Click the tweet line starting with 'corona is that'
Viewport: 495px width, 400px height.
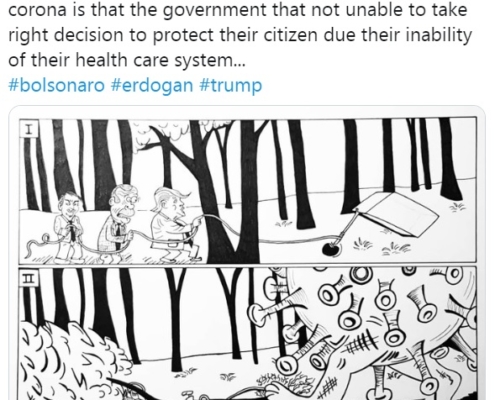point(237,10)
